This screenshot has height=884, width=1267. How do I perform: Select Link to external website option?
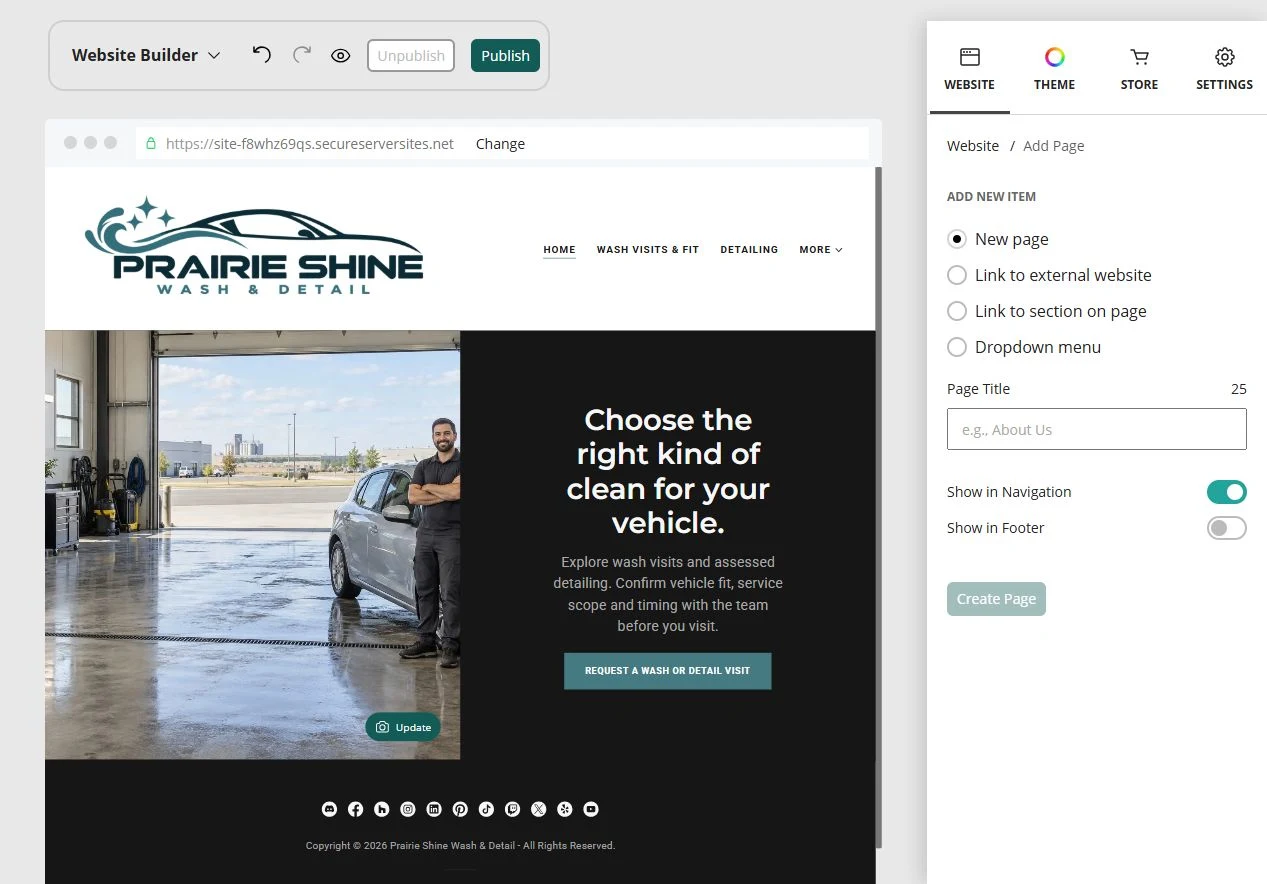[x=957, y=275]
